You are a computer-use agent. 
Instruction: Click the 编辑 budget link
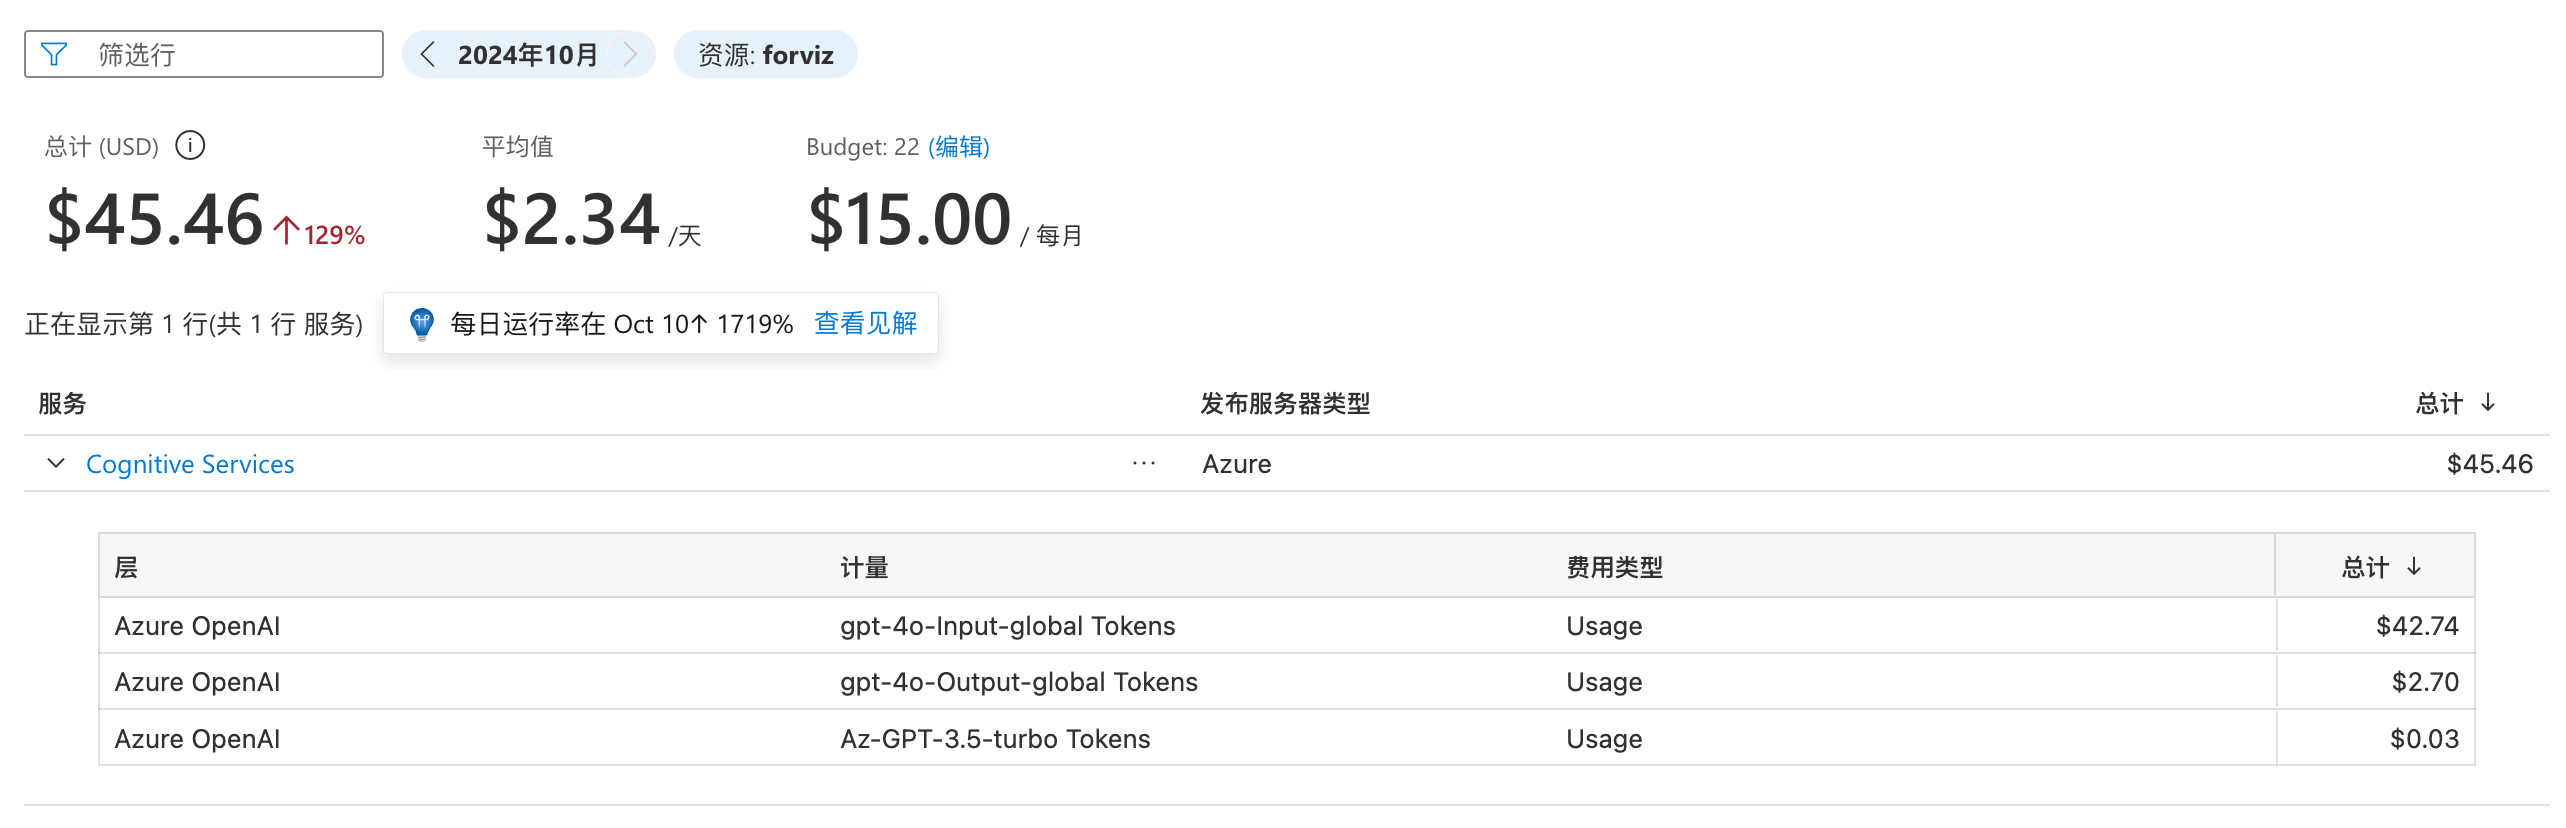958,147
